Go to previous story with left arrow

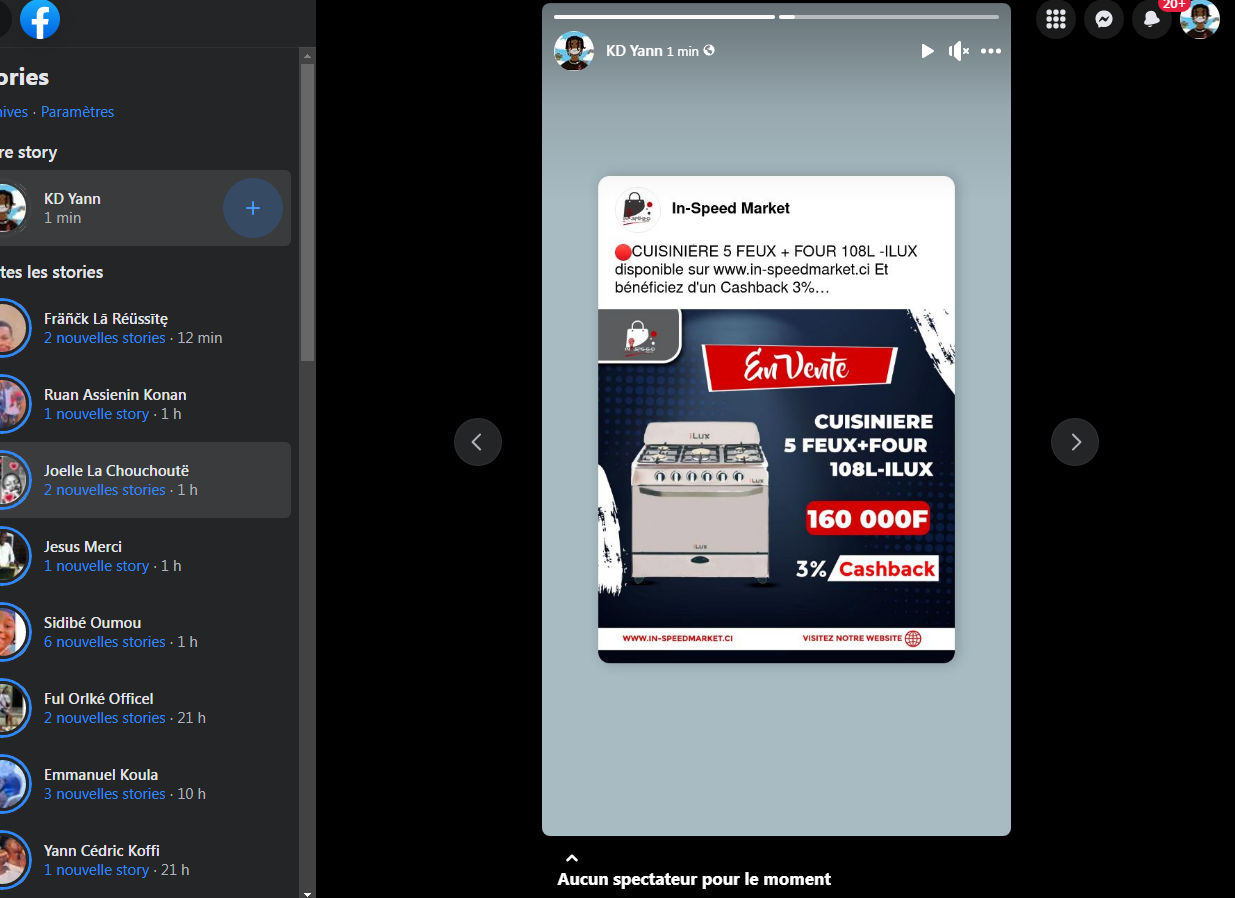click(x=478, y=442)
